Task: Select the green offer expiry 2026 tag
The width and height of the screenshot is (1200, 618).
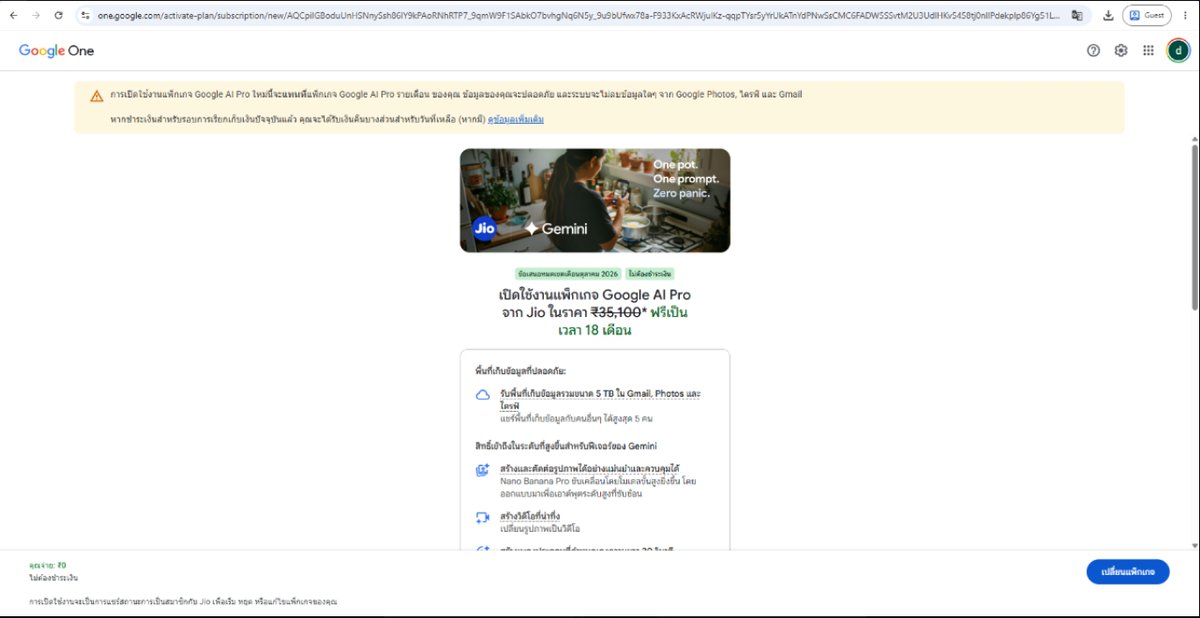Action: tap(568, 273)
